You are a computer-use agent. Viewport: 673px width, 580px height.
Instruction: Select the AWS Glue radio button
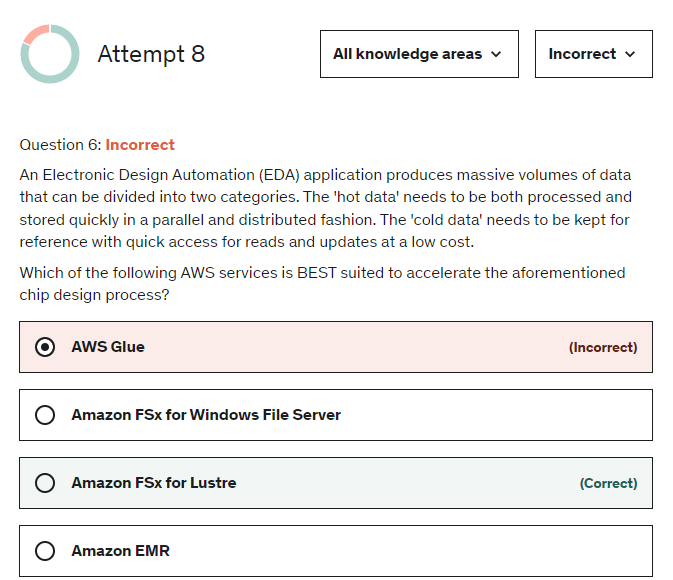pos(45,347)
